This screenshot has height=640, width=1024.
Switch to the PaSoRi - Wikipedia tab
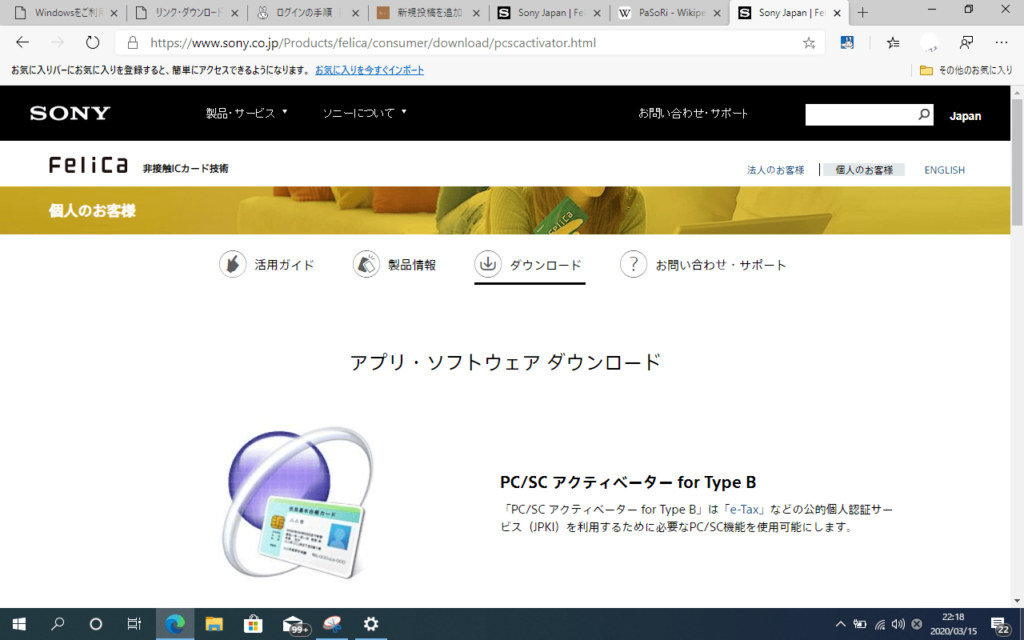(x=669, y=13)
